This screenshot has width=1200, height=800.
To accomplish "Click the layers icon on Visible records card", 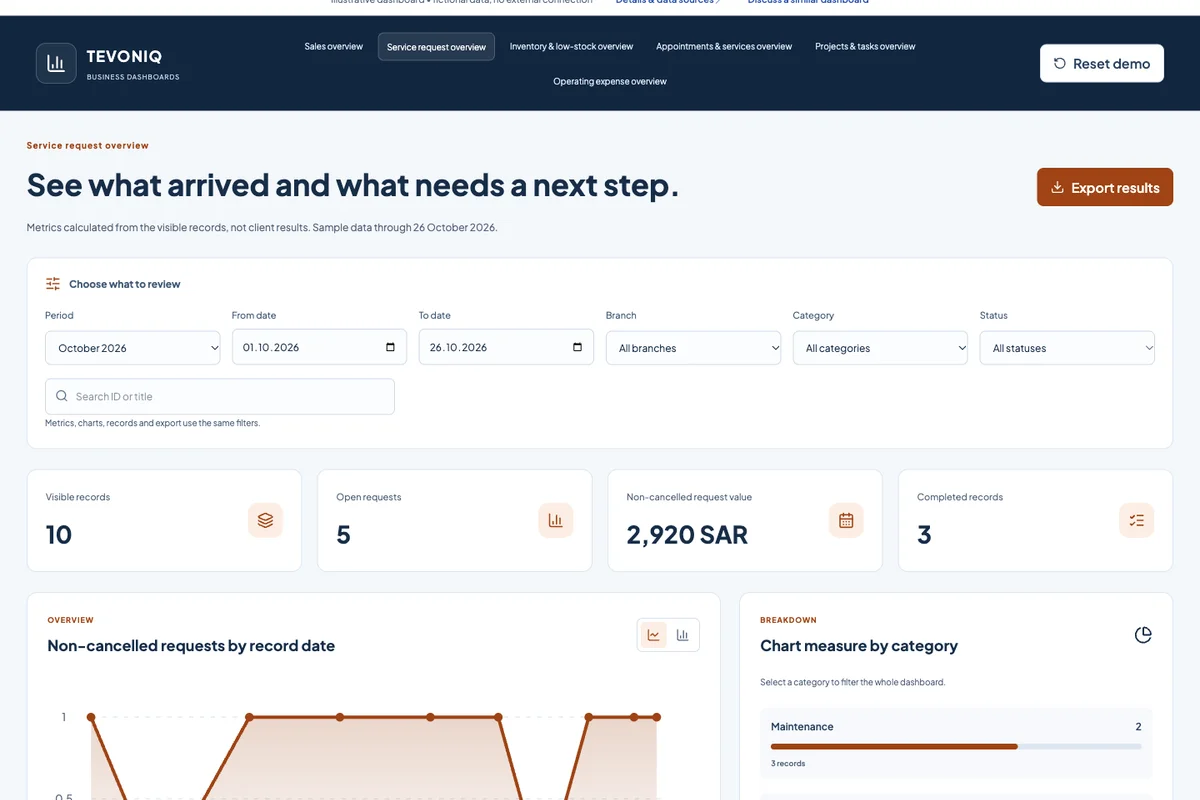I will pyautogui.click(x=265, y=520).
